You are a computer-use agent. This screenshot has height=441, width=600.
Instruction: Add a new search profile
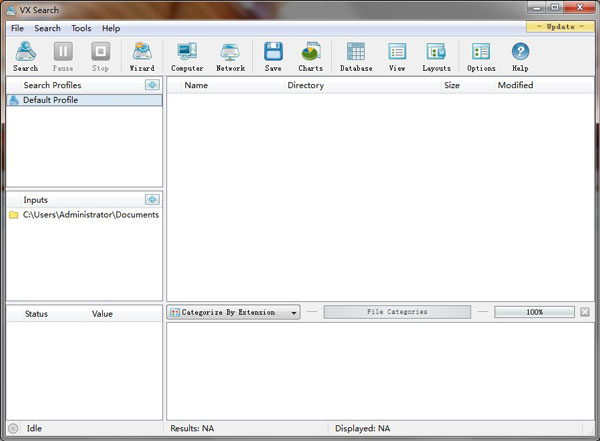[x=152, y=85]
